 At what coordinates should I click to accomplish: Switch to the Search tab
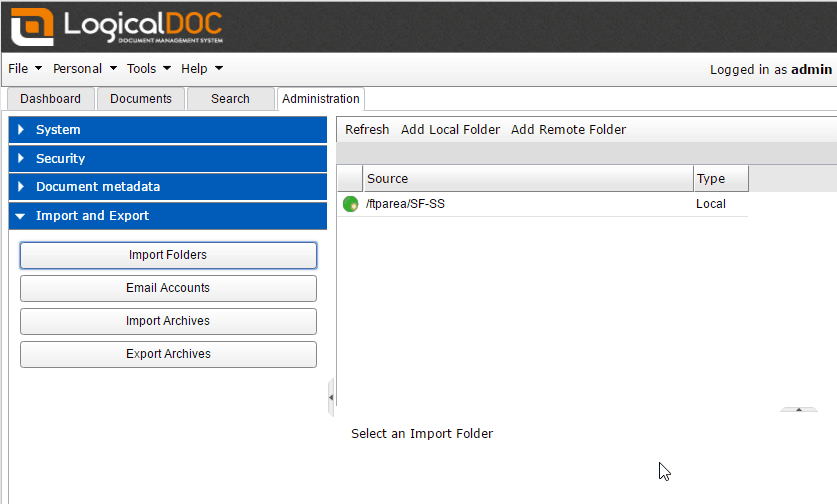(230, 99)
